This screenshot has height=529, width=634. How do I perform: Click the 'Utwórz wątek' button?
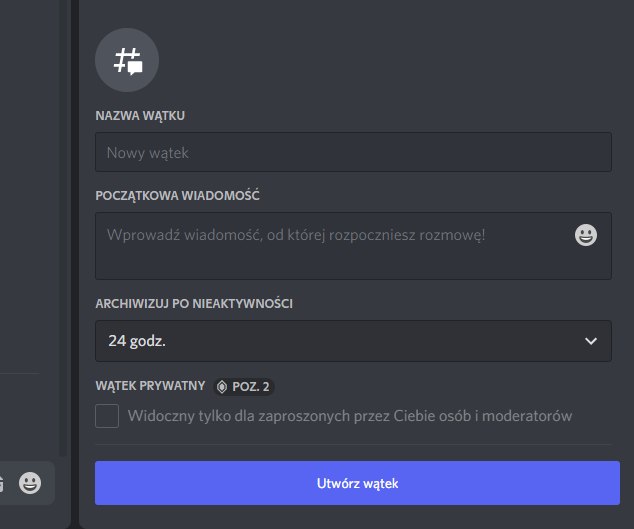[357, 483]
